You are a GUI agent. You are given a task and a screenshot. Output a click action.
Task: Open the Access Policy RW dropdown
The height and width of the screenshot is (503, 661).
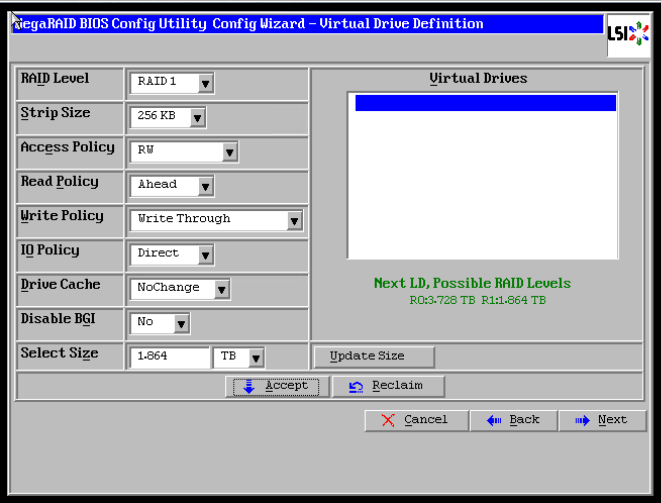pos(229,152)
